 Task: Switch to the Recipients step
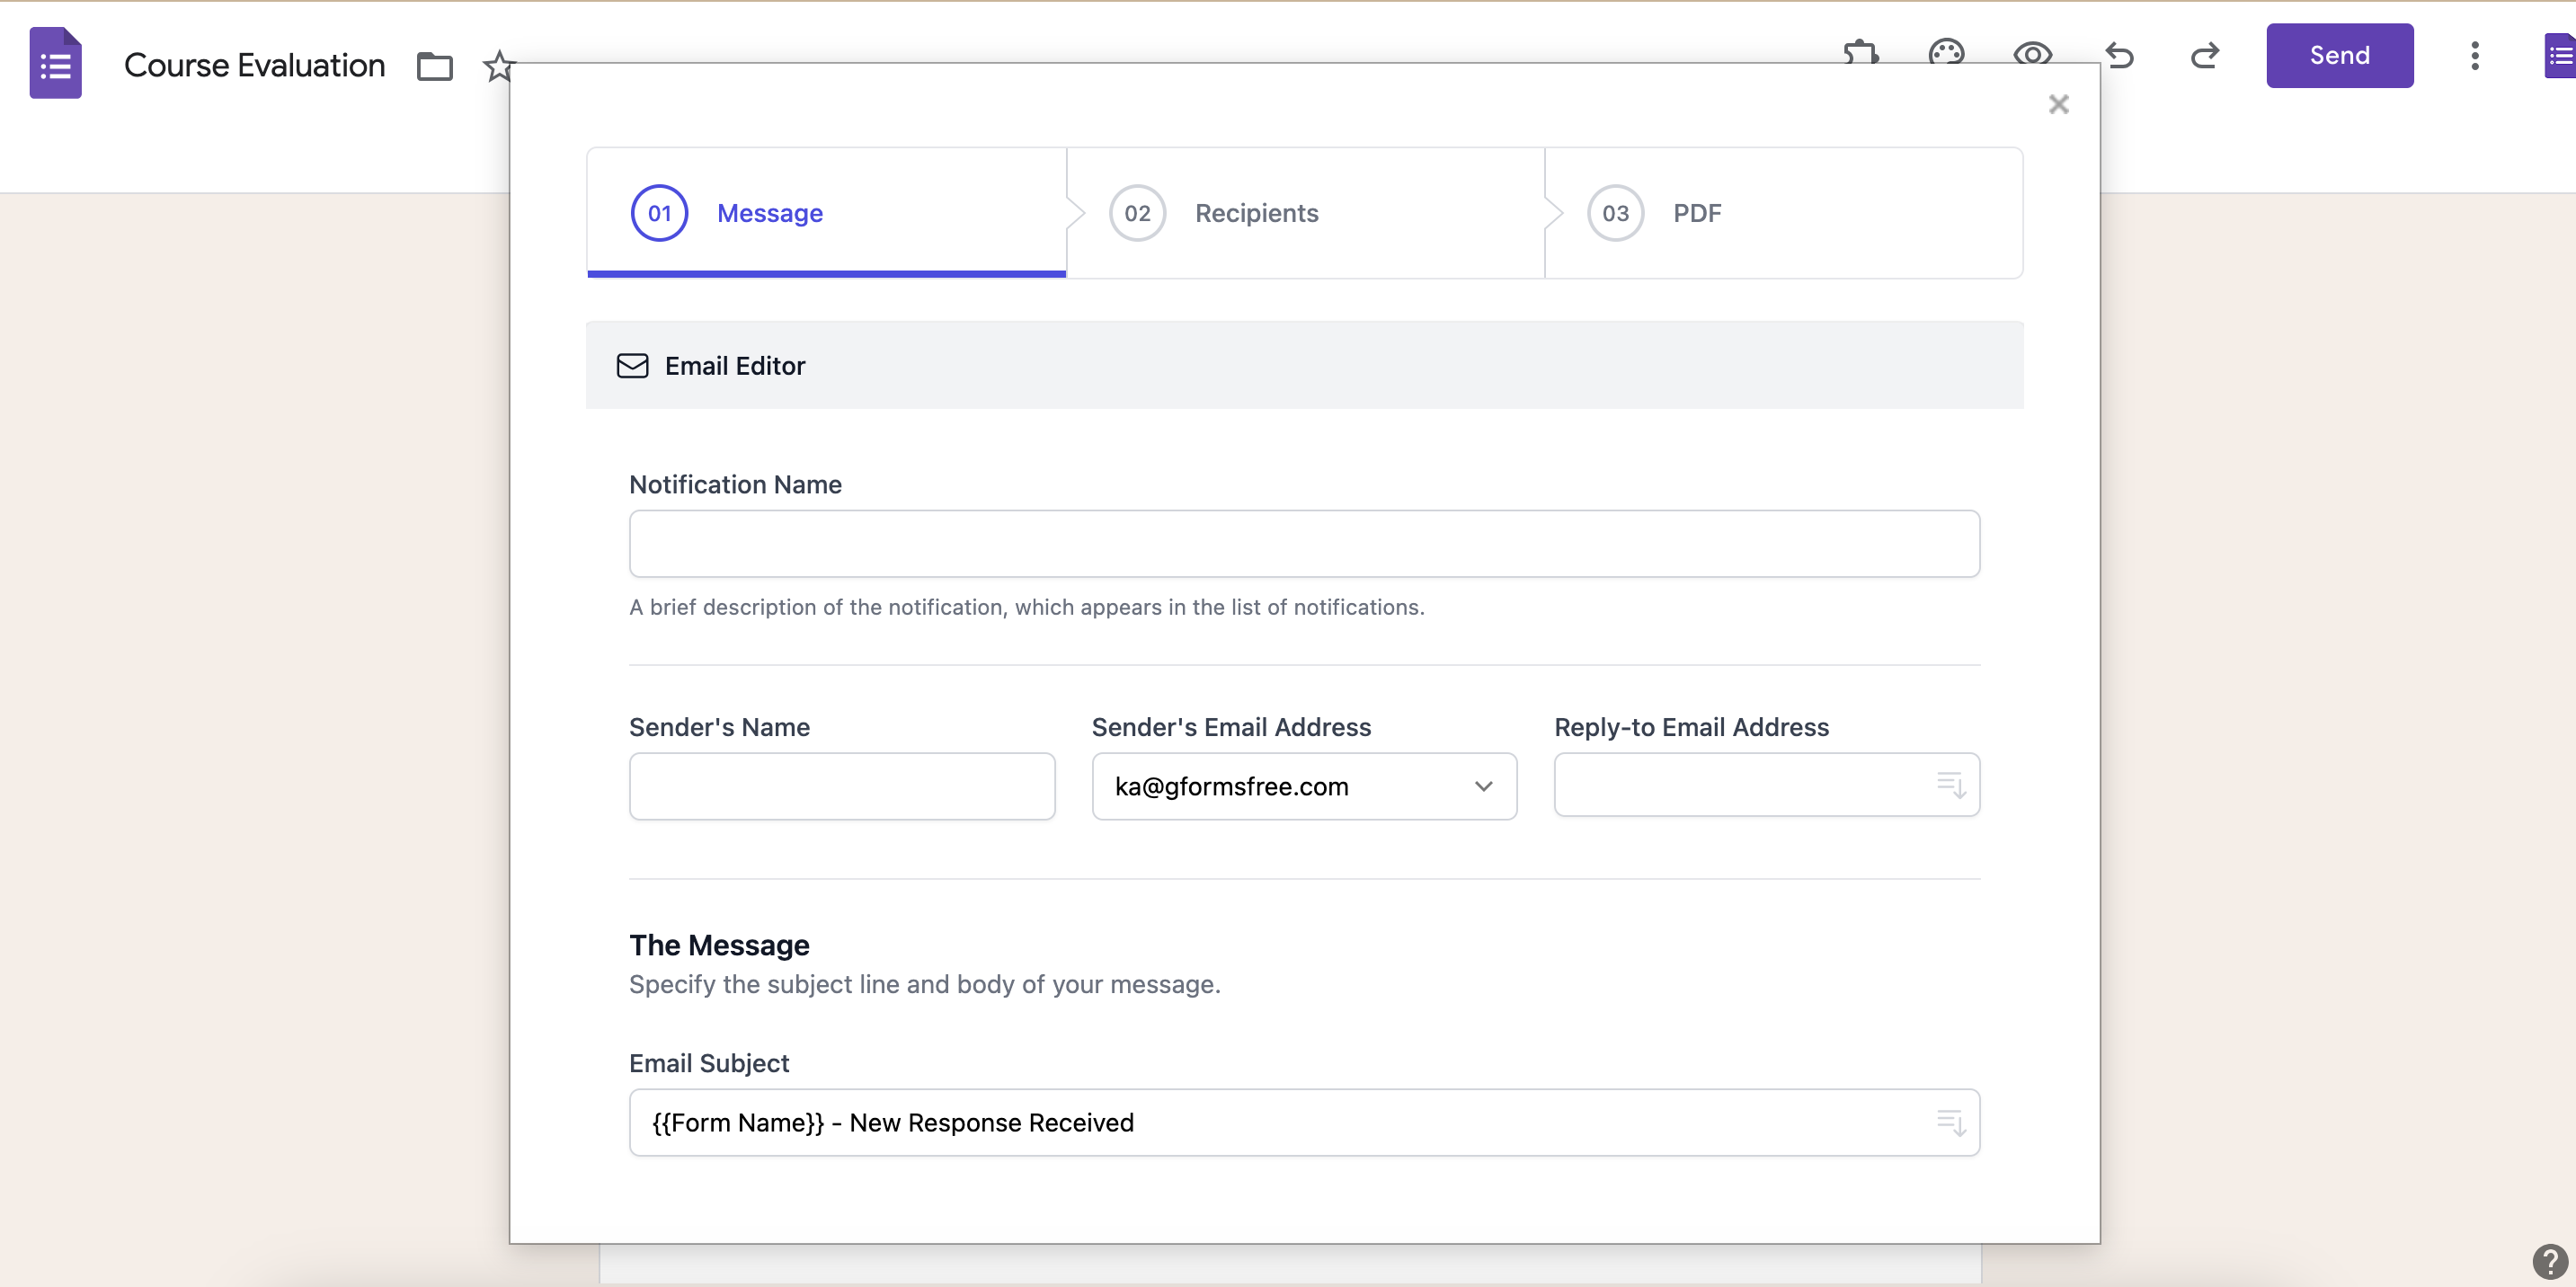point(1256,212)
